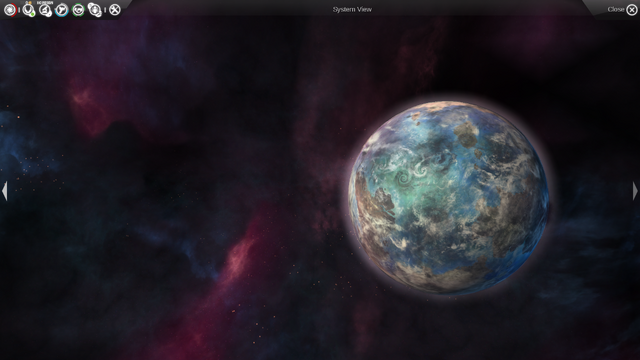Click the red approval arc on Empire icon

(14, 10)
